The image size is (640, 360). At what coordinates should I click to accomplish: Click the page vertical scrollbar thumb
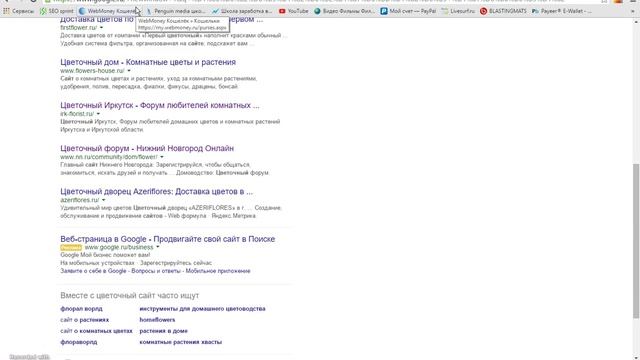point(636,240)
